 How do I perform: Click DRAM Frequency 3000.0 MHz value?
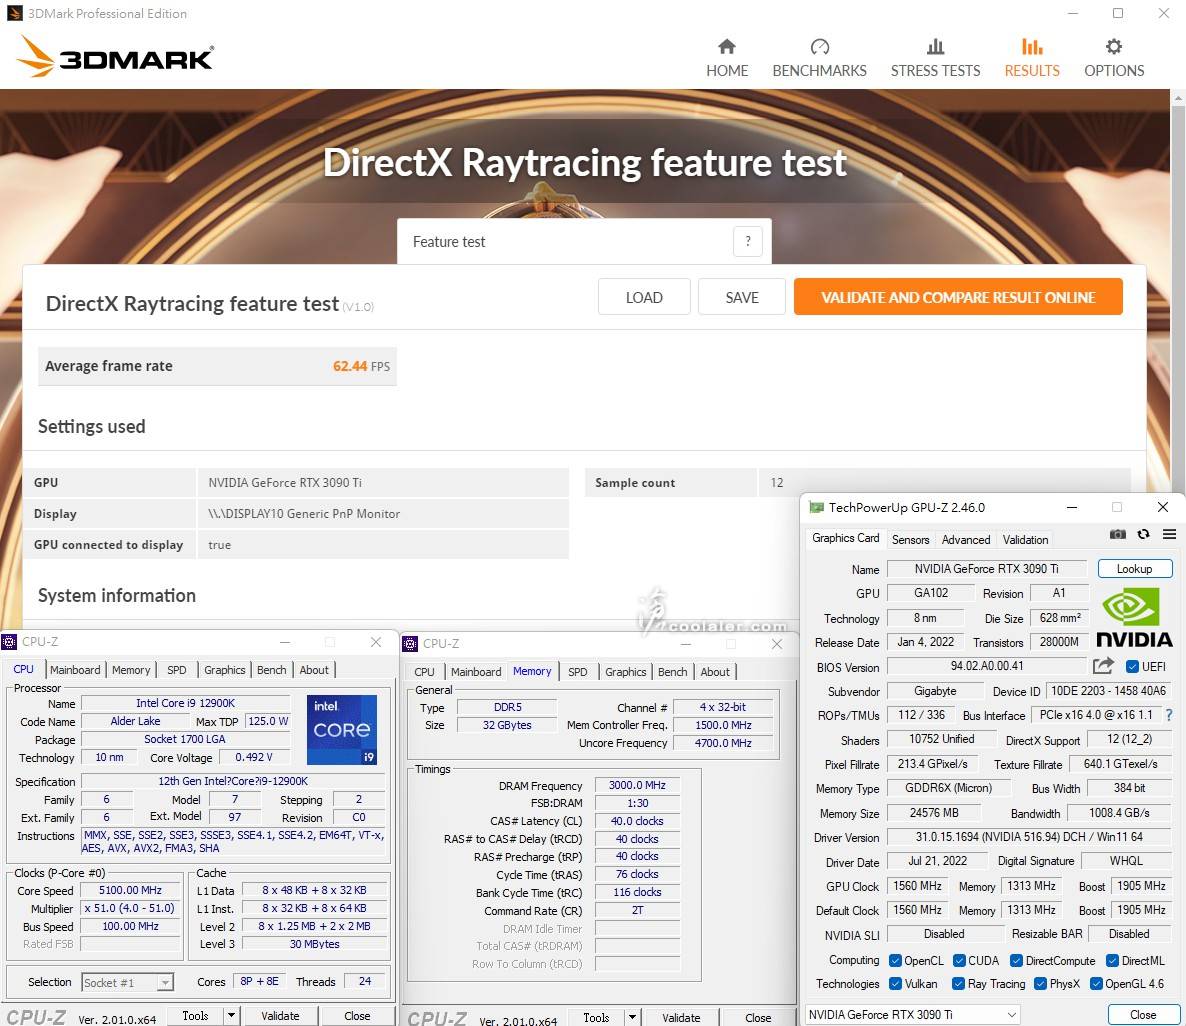click(x=637, y=785)
